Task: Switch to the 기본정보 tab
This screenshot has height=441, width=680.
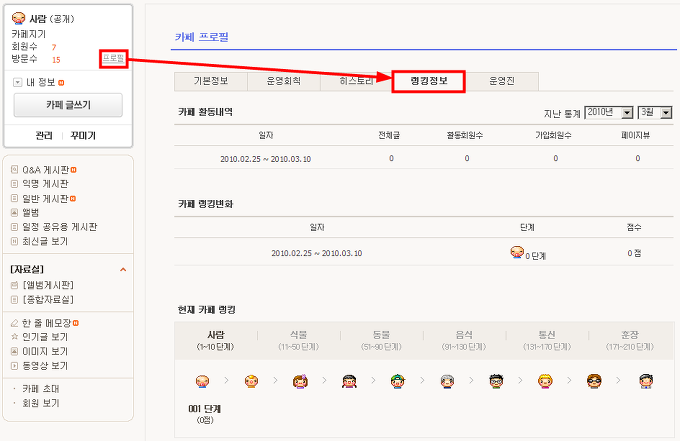Action: [211, 82]
